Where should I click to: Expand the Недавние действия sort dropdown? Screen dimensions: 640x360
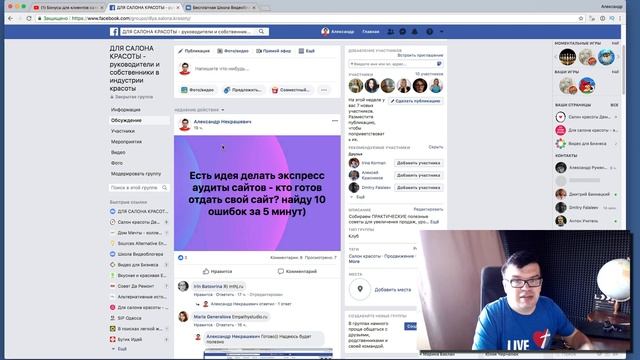coord(199,110)
